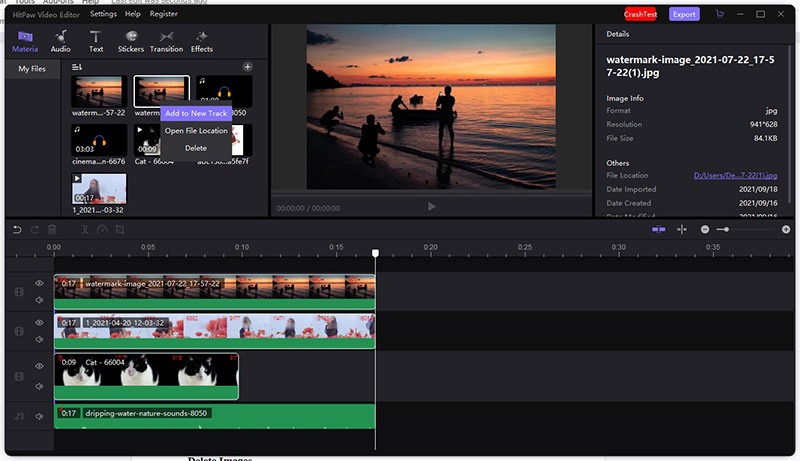This screenshot has height=461, width=800.
Task: Open the Help menu
Action: coord(133,14)
